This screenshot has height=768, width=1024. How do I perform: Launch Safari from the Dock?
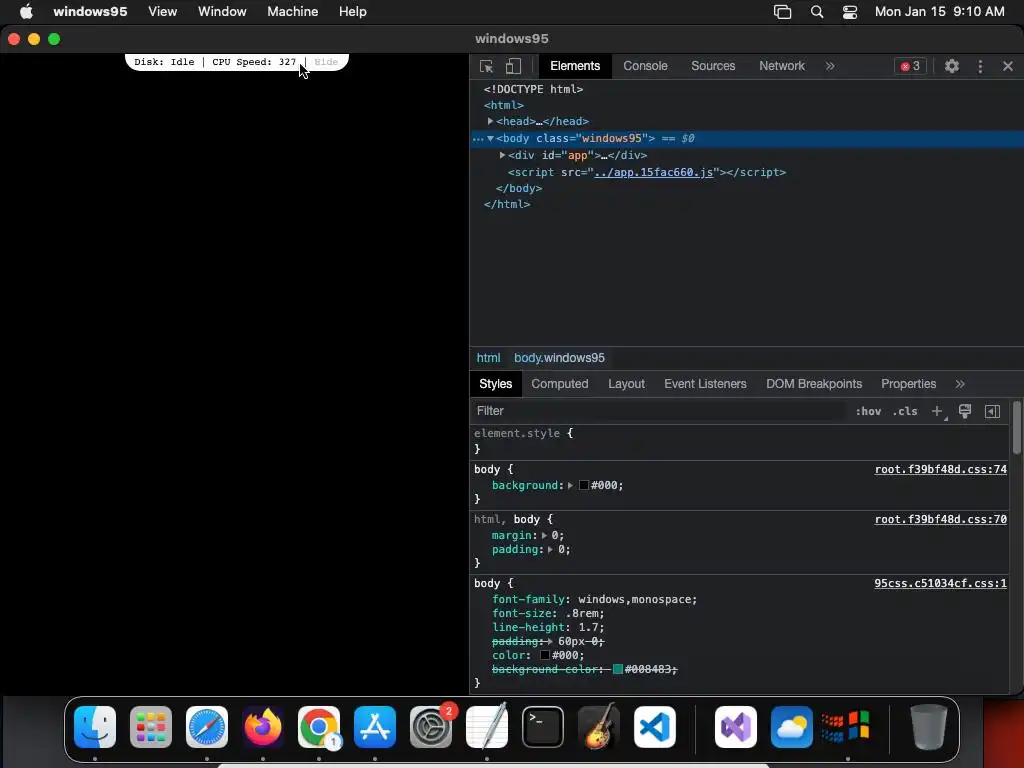coord(207,727)
